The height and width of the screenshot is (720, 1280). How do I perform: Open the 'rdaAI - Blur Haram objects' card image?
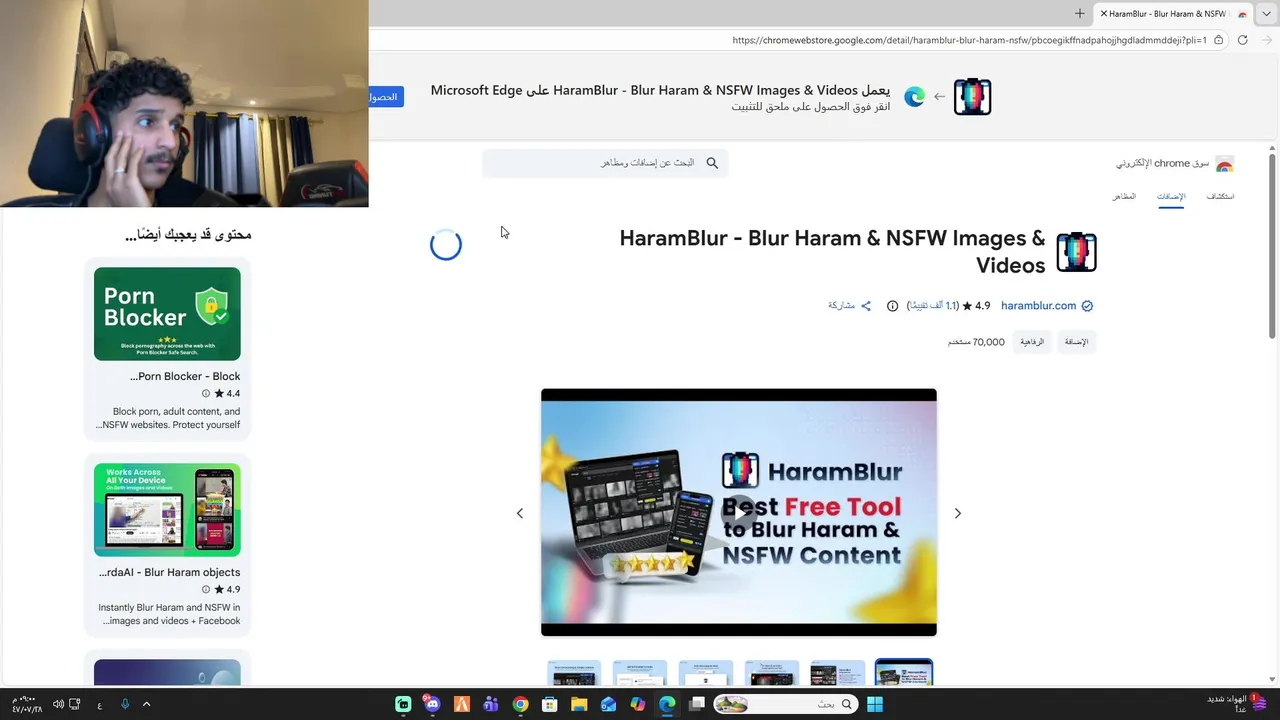tap(167, 509)
